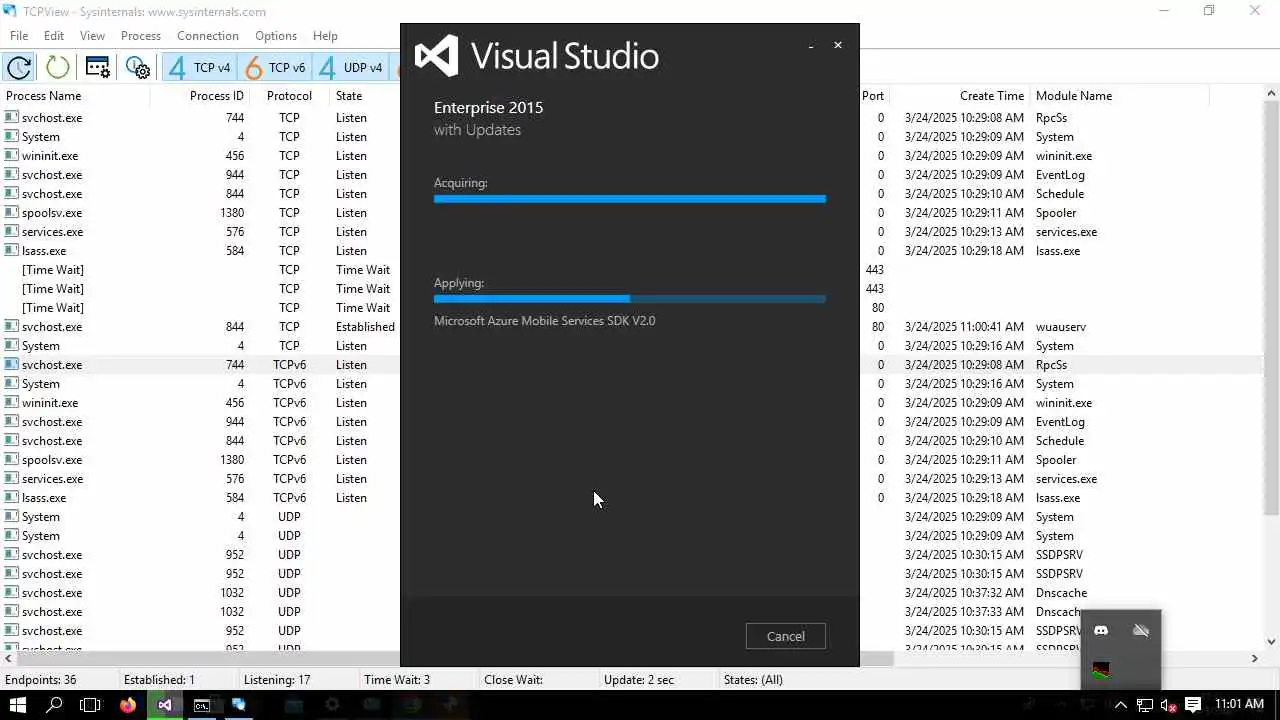The image size is (1280, 720).
Task: Sort by the Protocol column header
Action: [x=289, y=96]
